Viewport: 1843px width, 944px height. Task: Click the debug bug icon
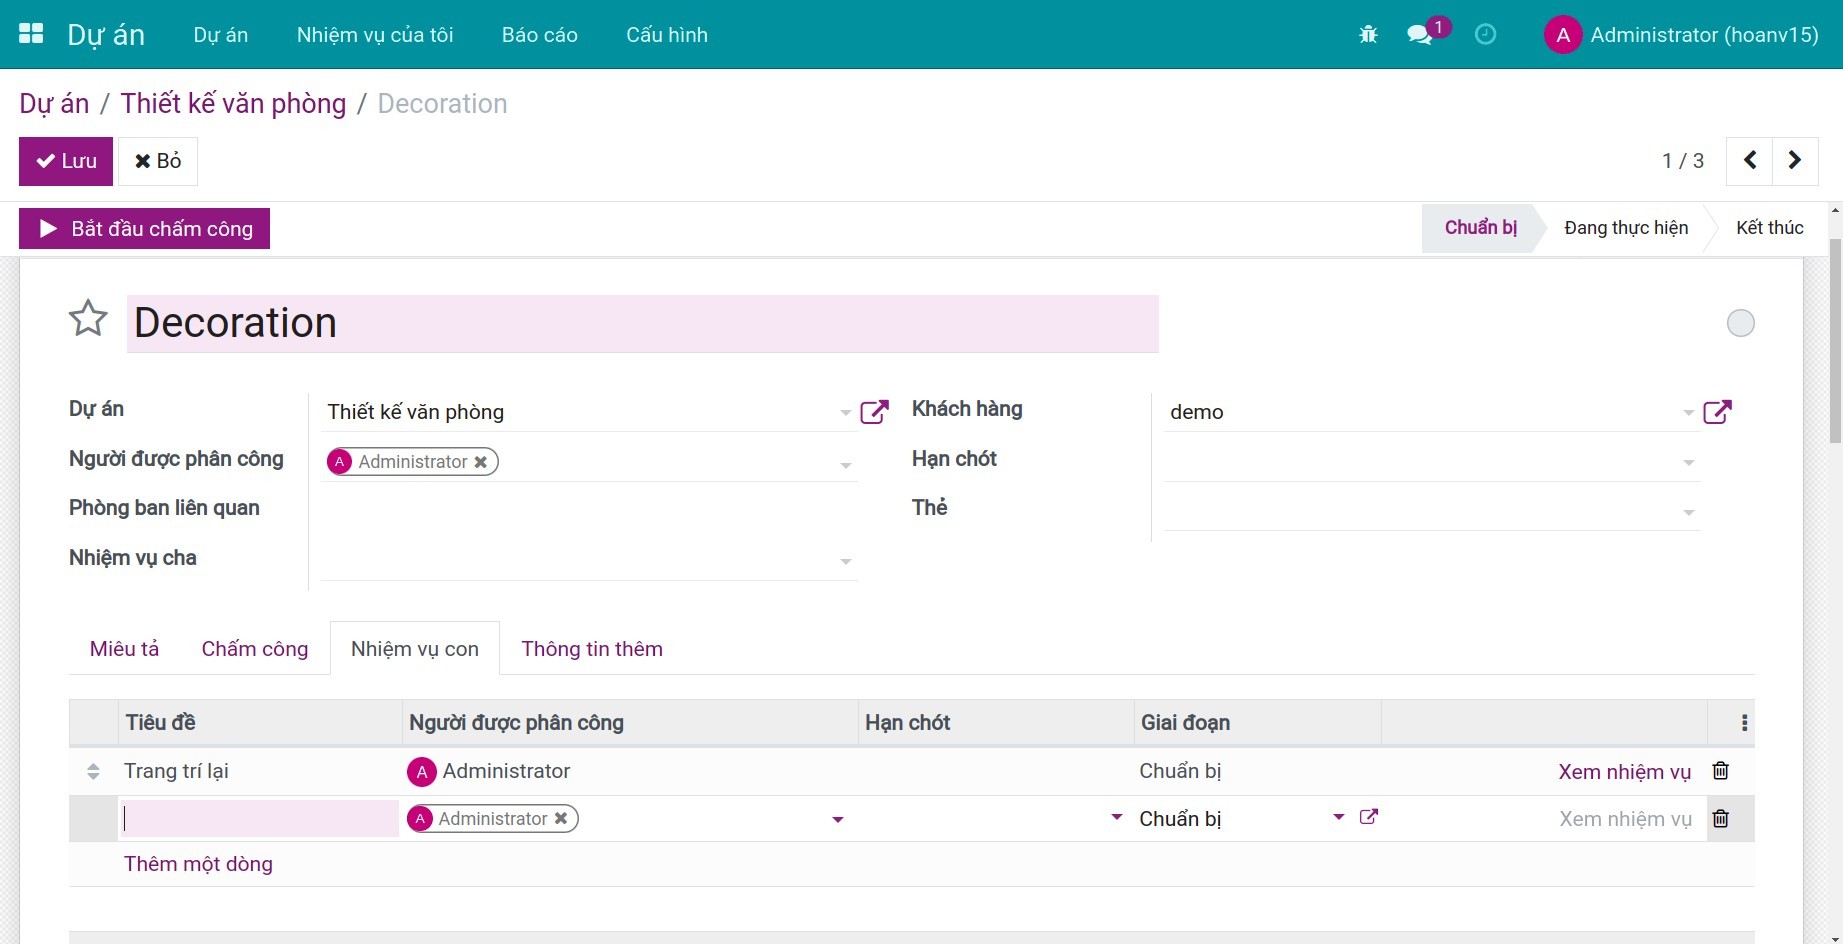point(1368,35)
